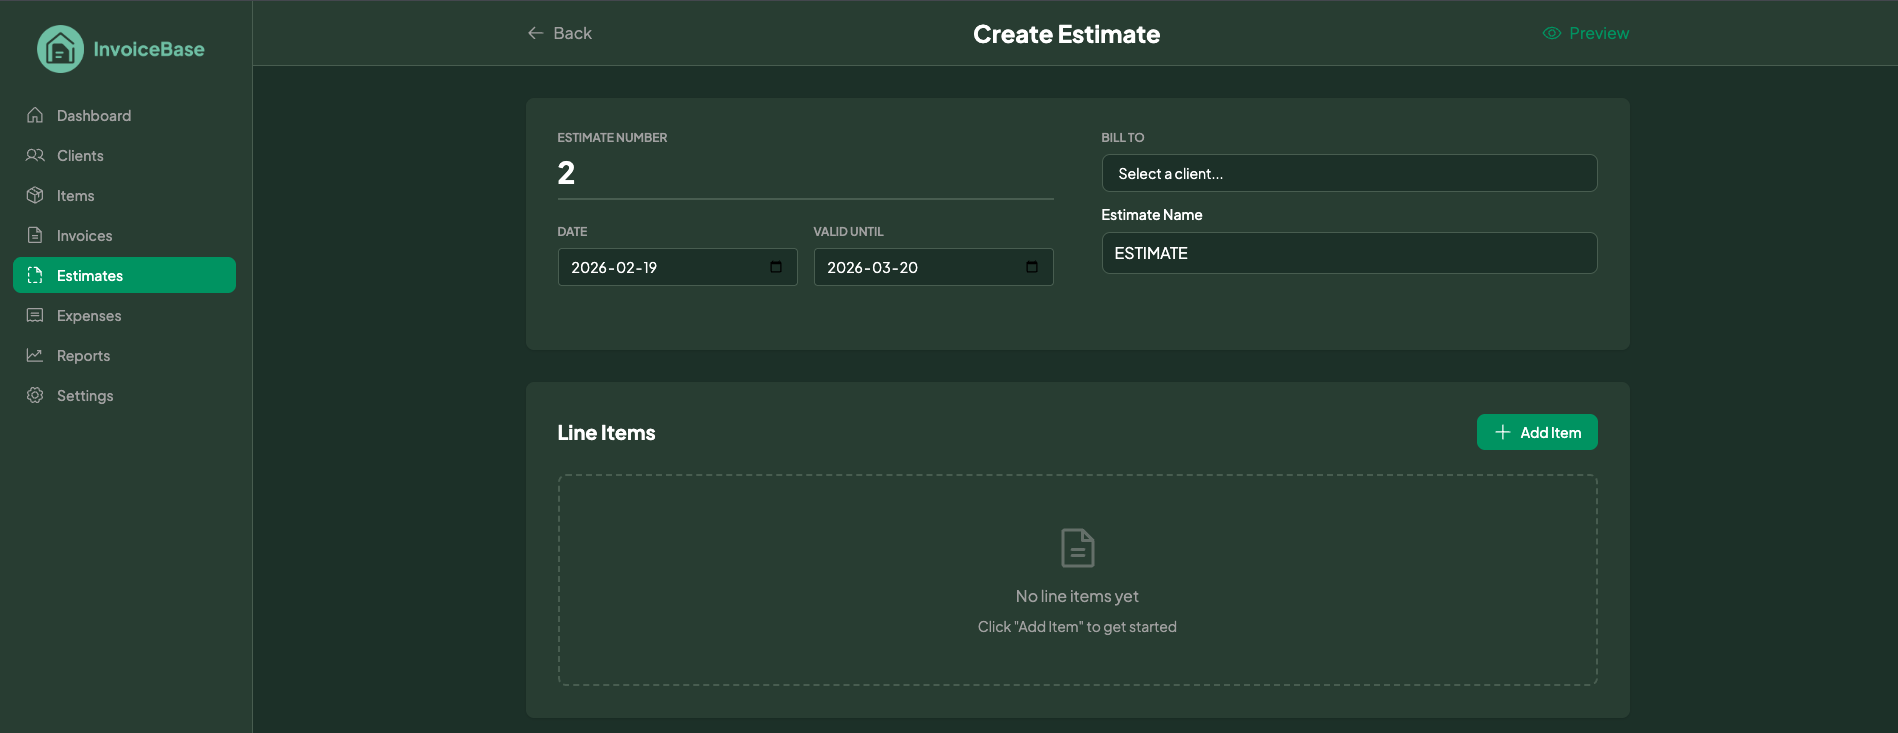Go Back to the previous page
1898x733 pixels.
click(x=560, y=33)
